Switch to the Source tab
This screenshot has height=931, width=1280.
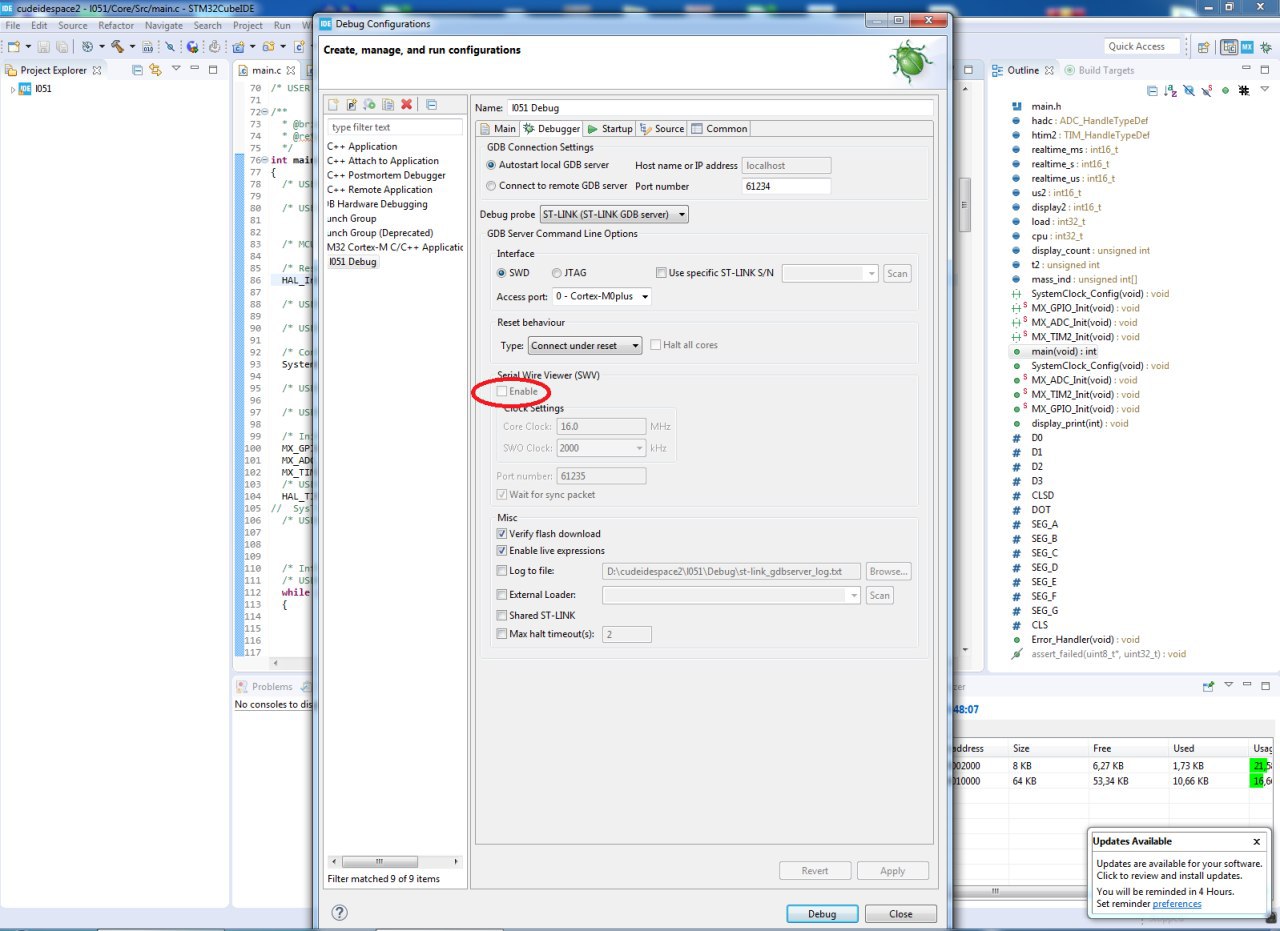(x=662, y=129)
